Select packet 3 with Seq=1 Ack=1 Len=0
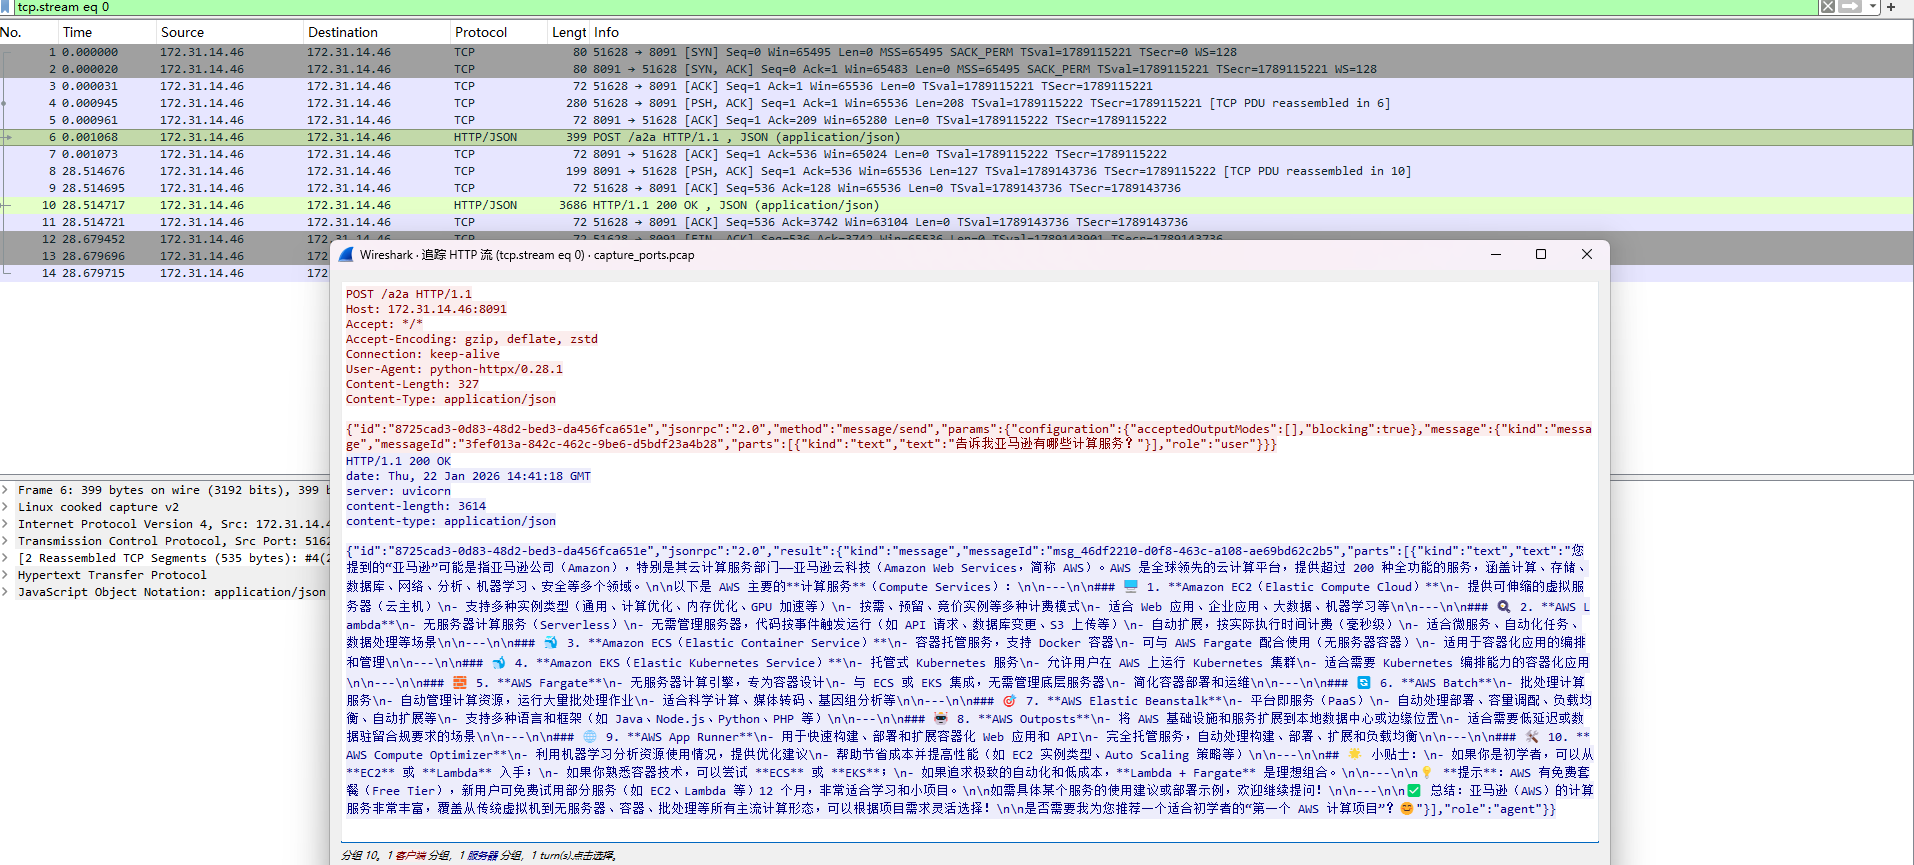 coord(956,86)
